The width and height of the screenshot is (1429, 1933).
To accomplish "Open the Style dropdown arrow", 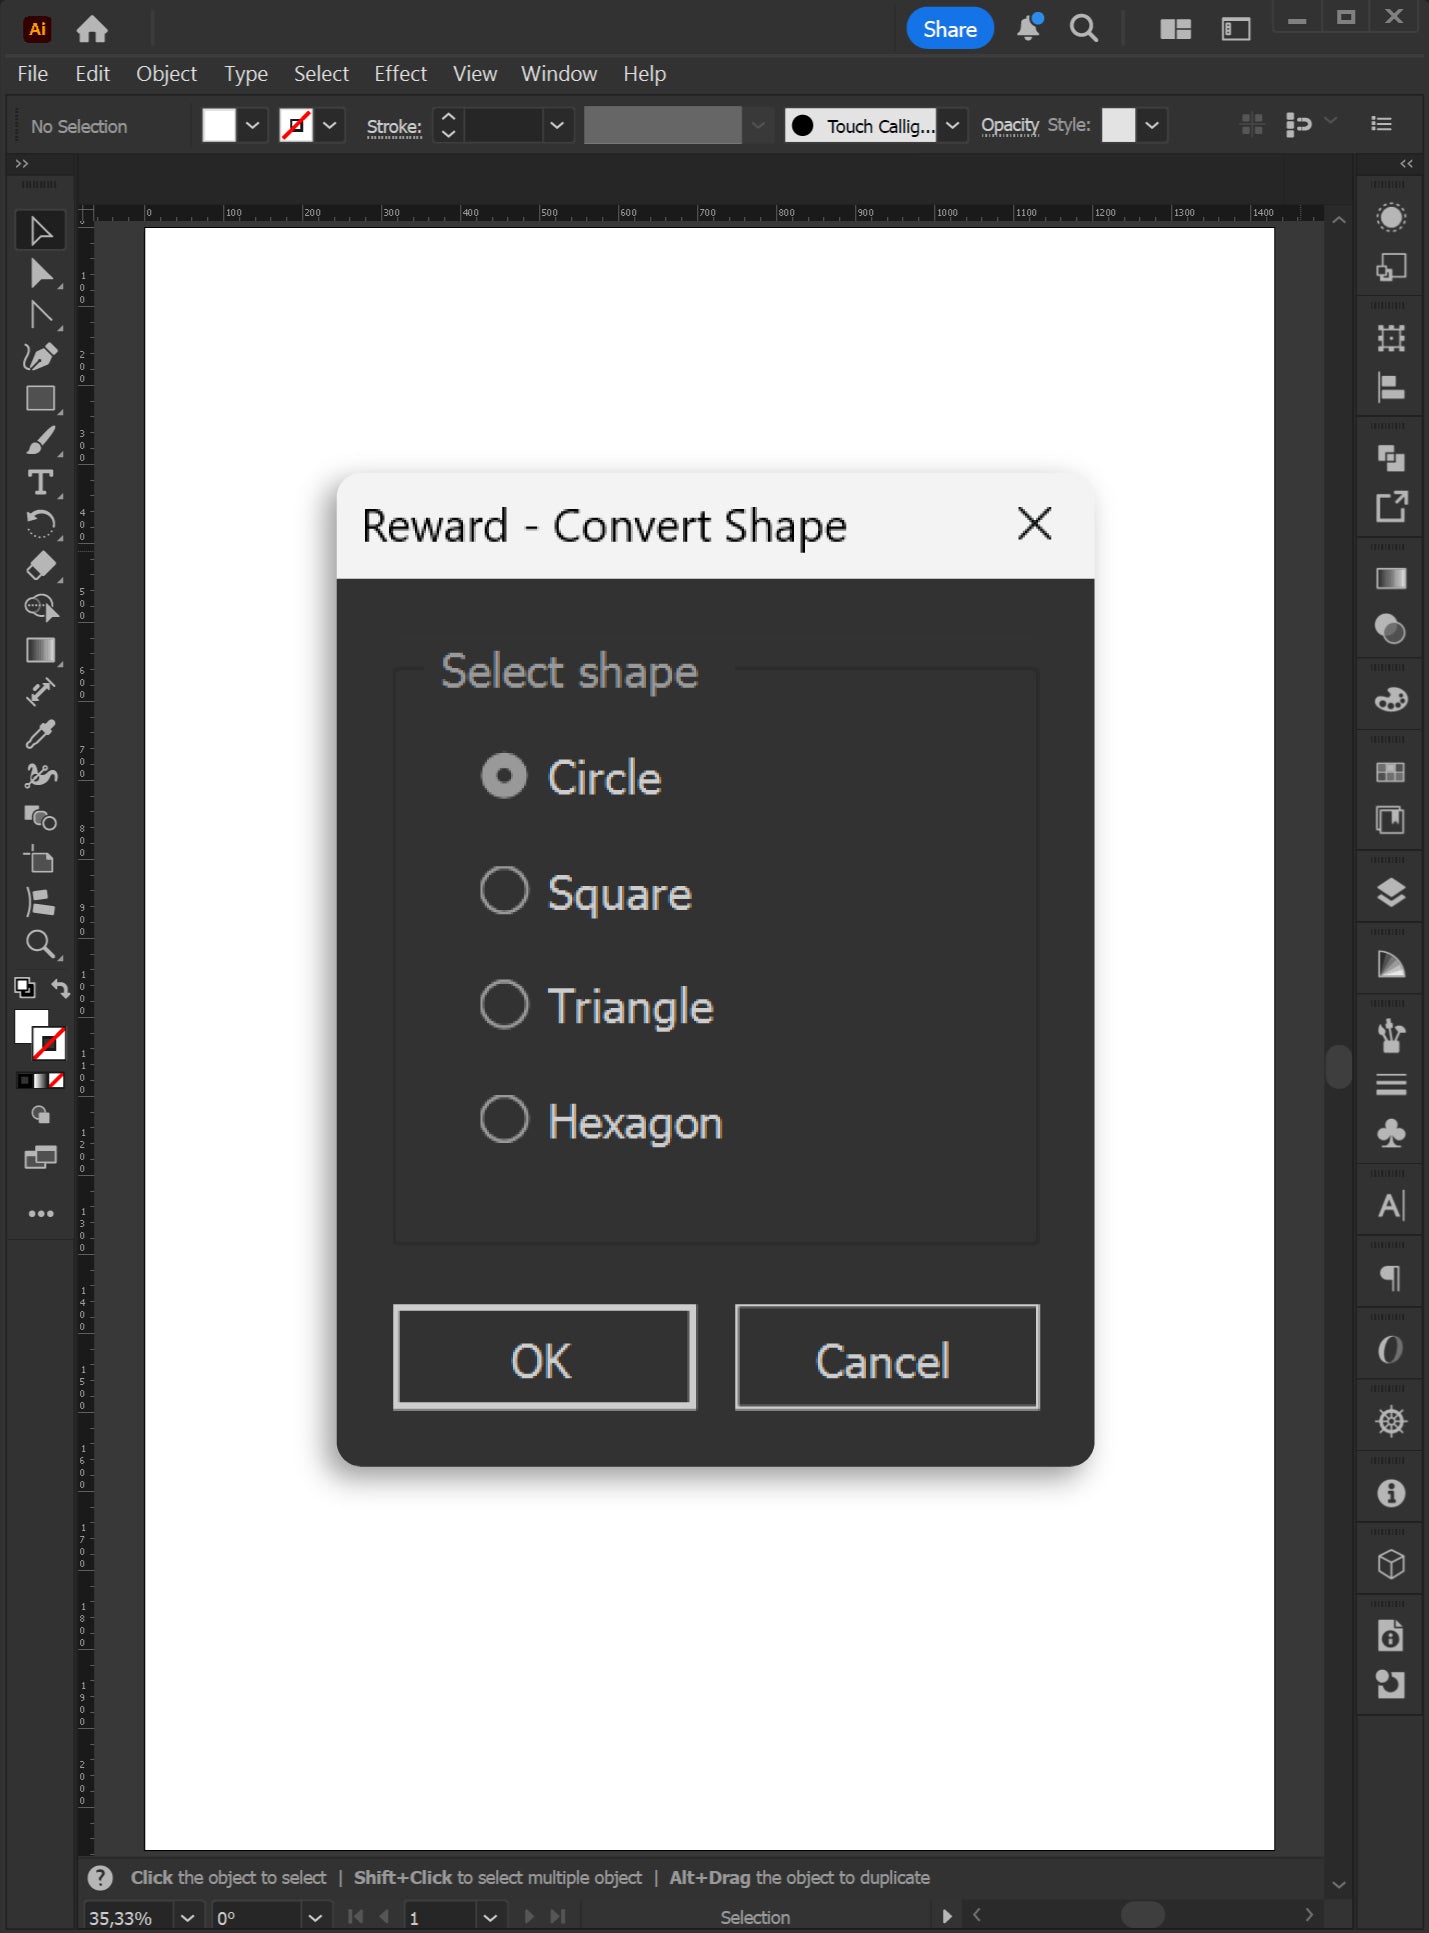I will [1152, 126].
